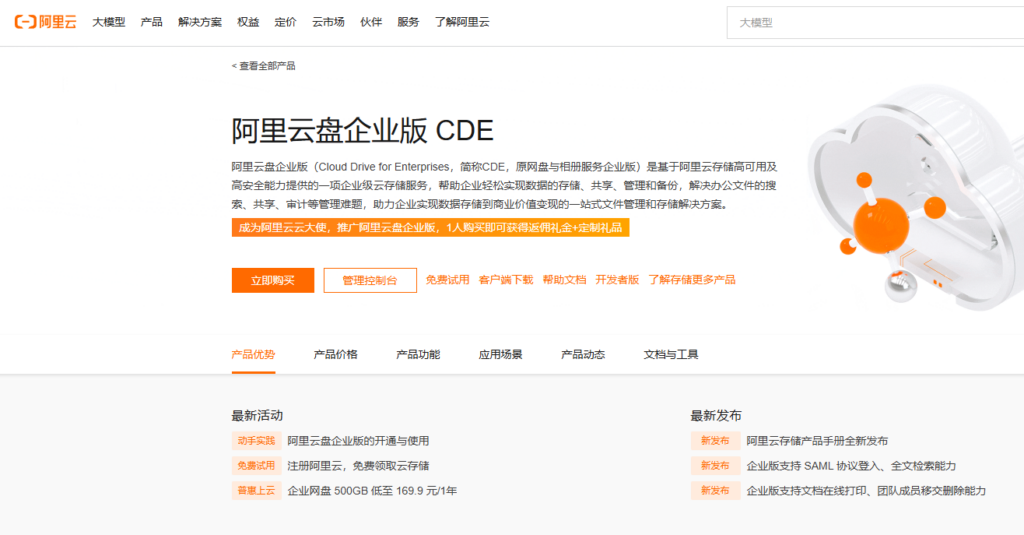Go to 定价 in top navigation
This screenshot has width=1024, height=535.
click(x=285, y=22)
